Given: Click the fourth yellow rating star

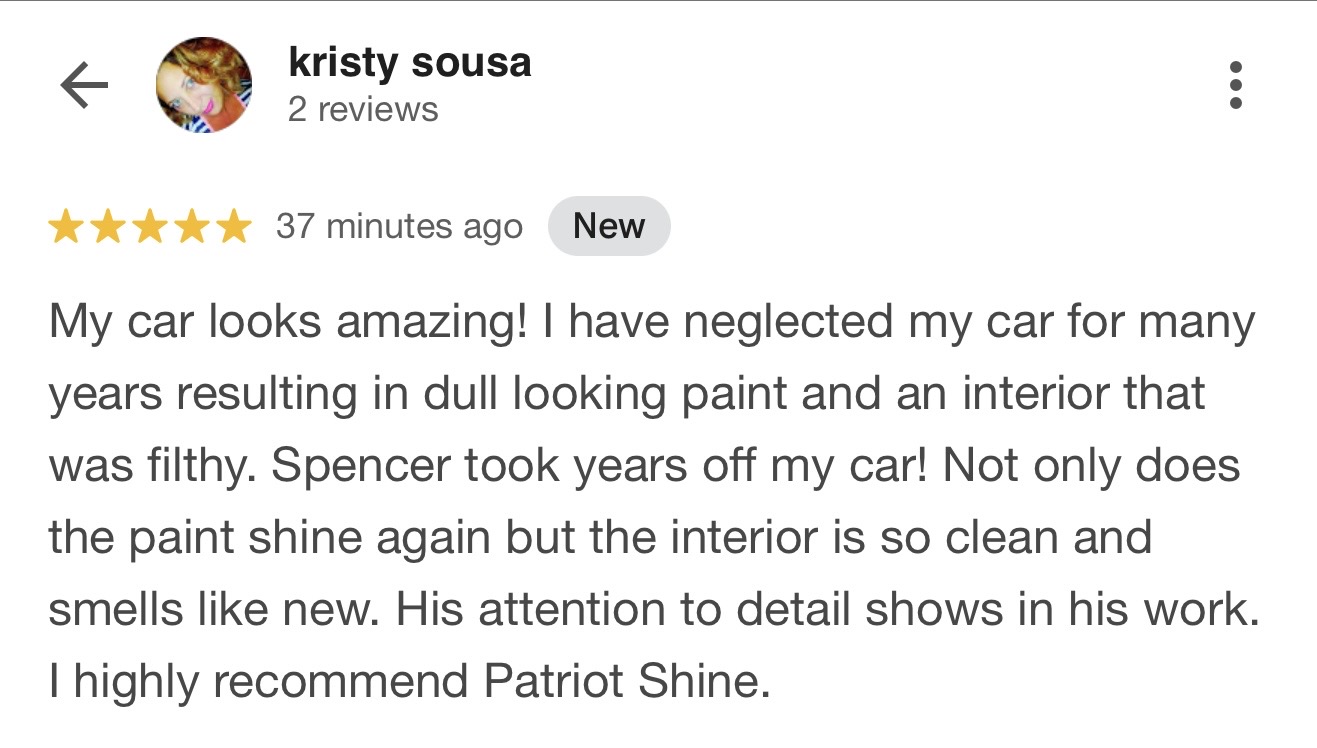Looking at the screenshot, I should (192, 227).
